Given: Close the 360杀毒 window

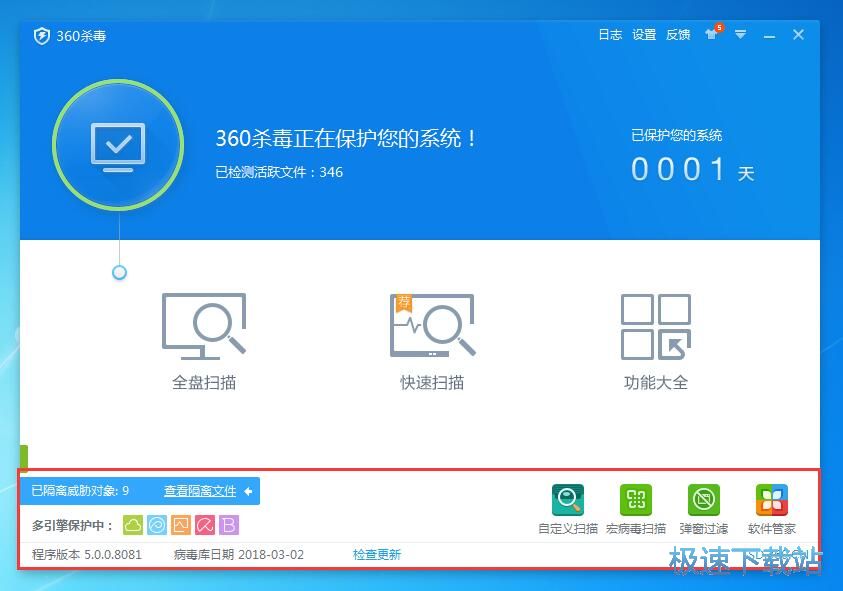Looking at the screenshot, I should pyautogui.click(x=798, y=35).
